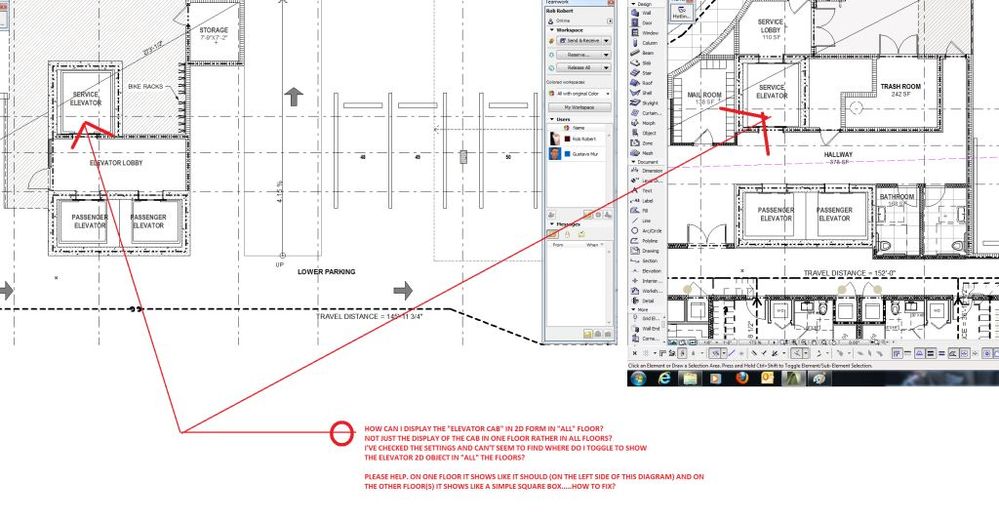Select the Morph tool in toolbox
Viewport: 999px width, 521px height.
(642, 123)
